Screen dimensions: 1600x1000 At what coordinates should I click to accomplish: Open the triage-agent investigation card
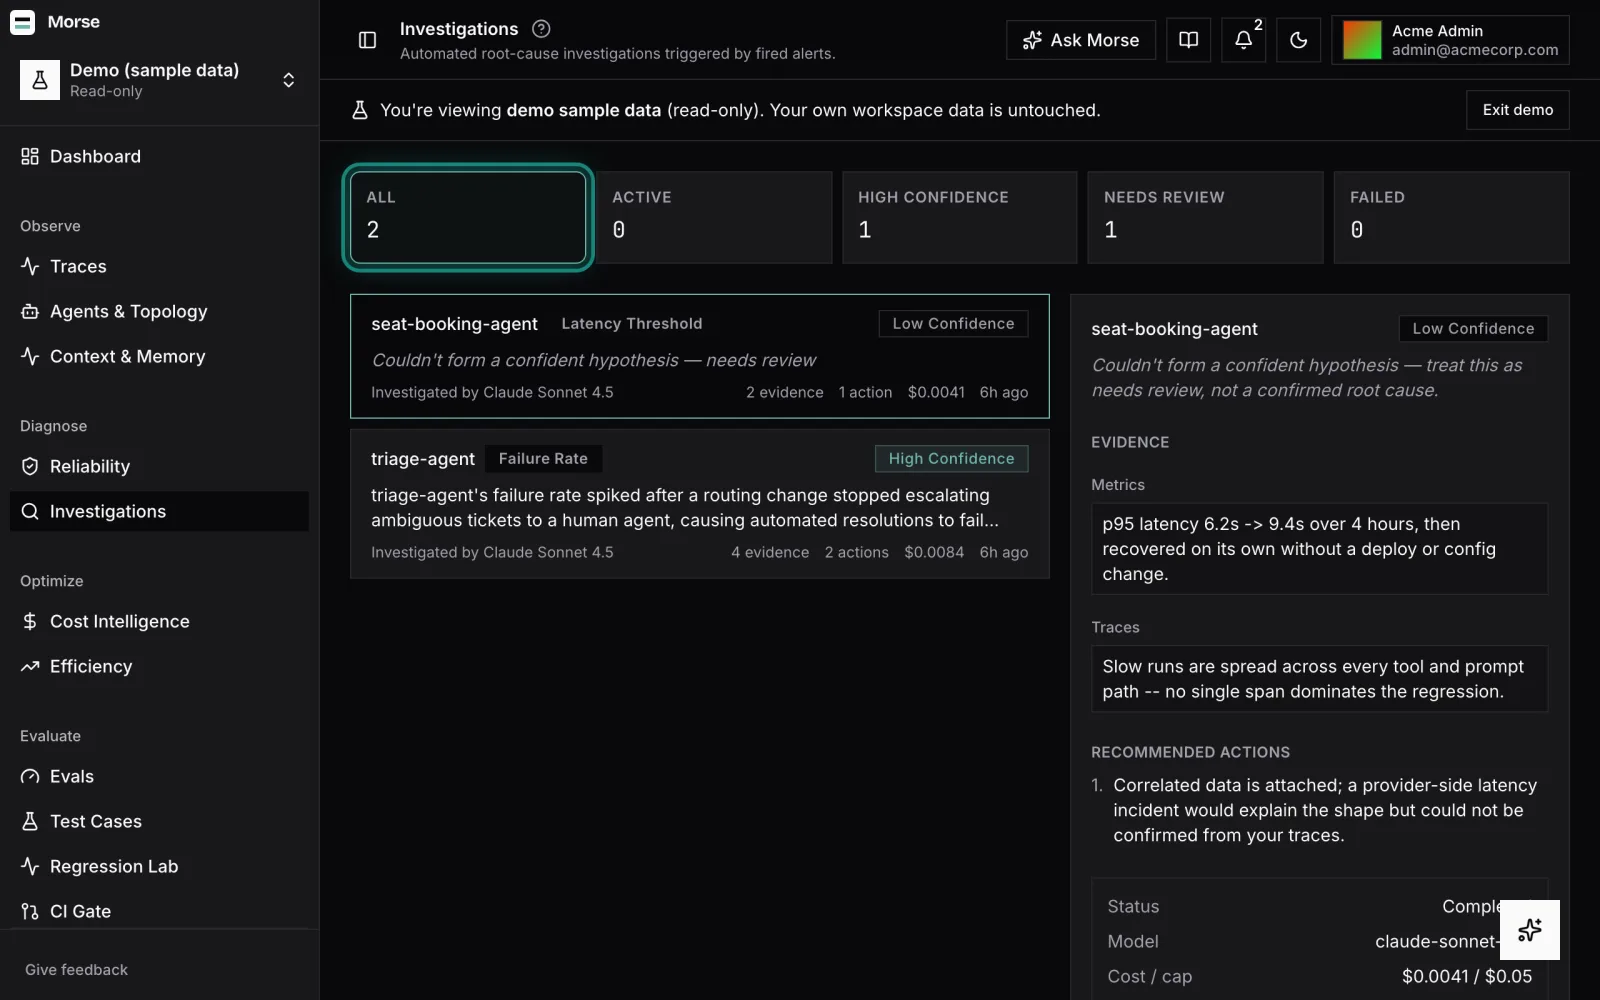700,504
